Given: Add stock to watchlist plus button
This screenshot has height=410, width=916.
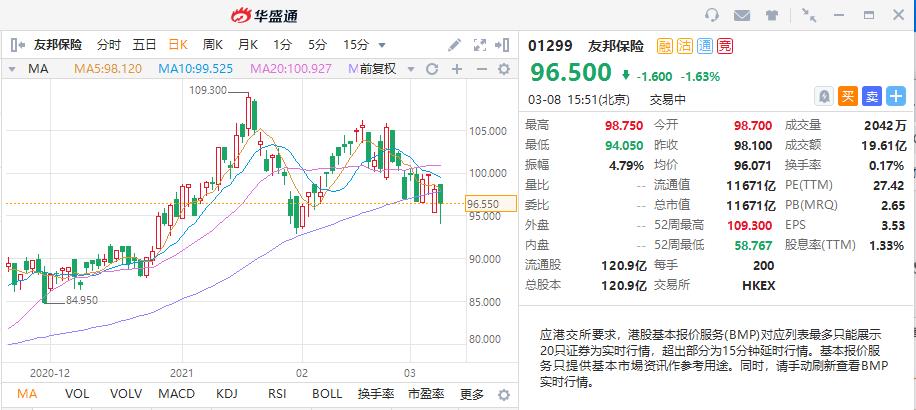Looking at the screenshot, I should [x=896, y=96].
